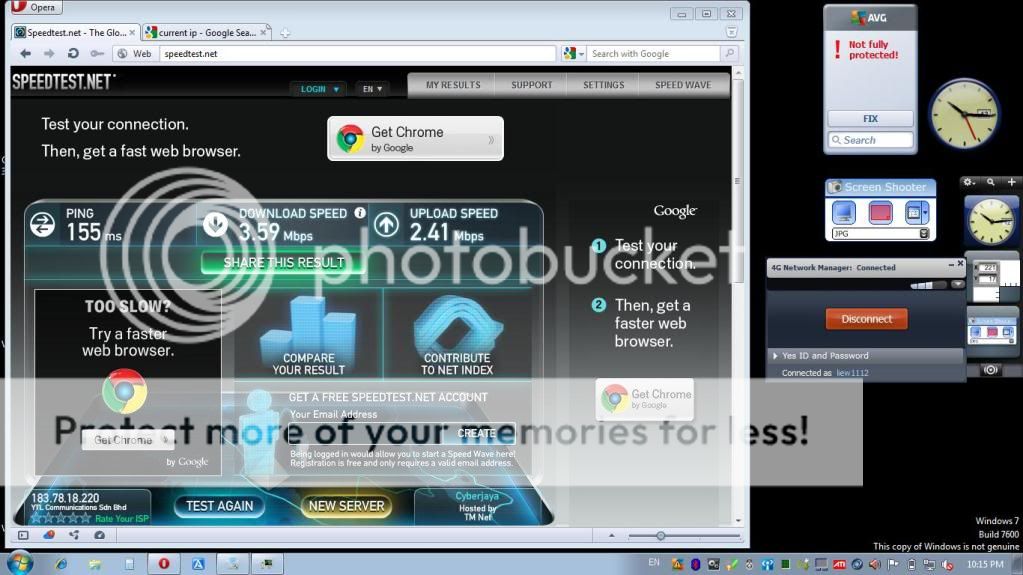Click the gadget sidebar plus icon
The height and width of the screenshot is (575, 1023).
(1011, 182)
